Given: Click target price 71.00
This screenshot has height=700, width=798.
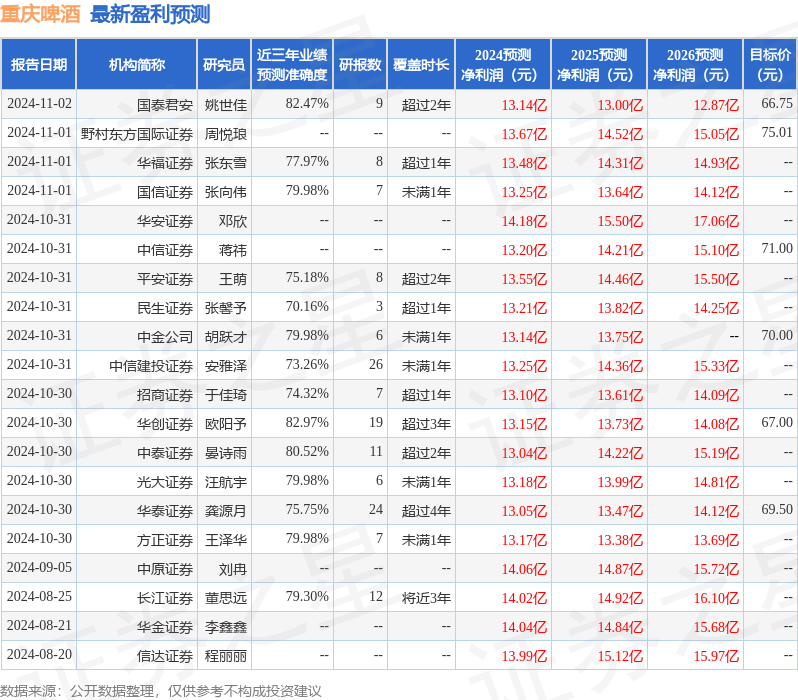Looking at the screenshot, I should coord(777,248).
